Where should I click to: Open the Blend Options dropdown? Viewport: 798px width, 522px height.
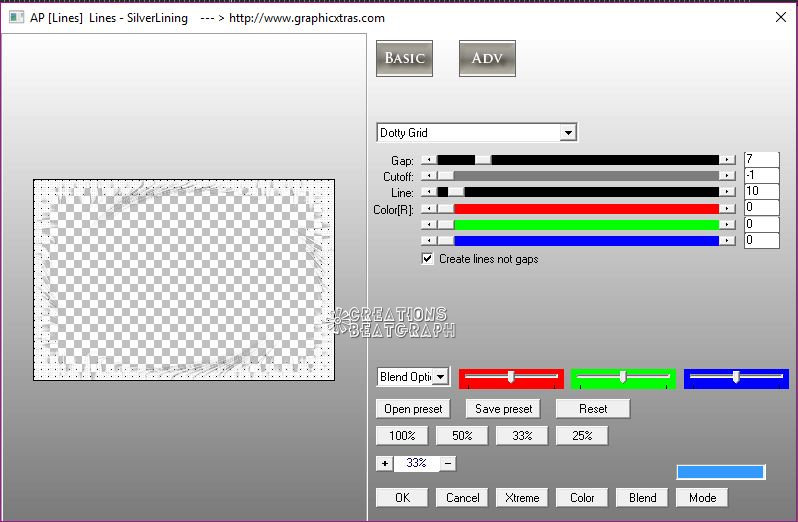pyautogui.click(x=413, y=377)
